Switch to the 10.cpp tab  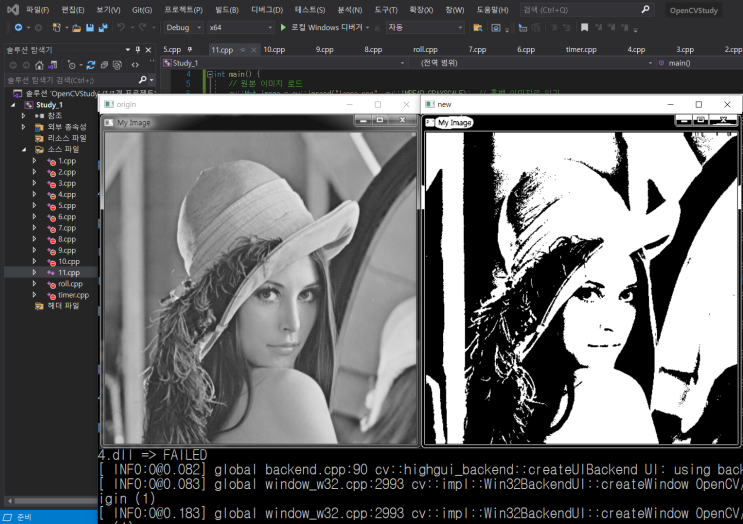274,50
